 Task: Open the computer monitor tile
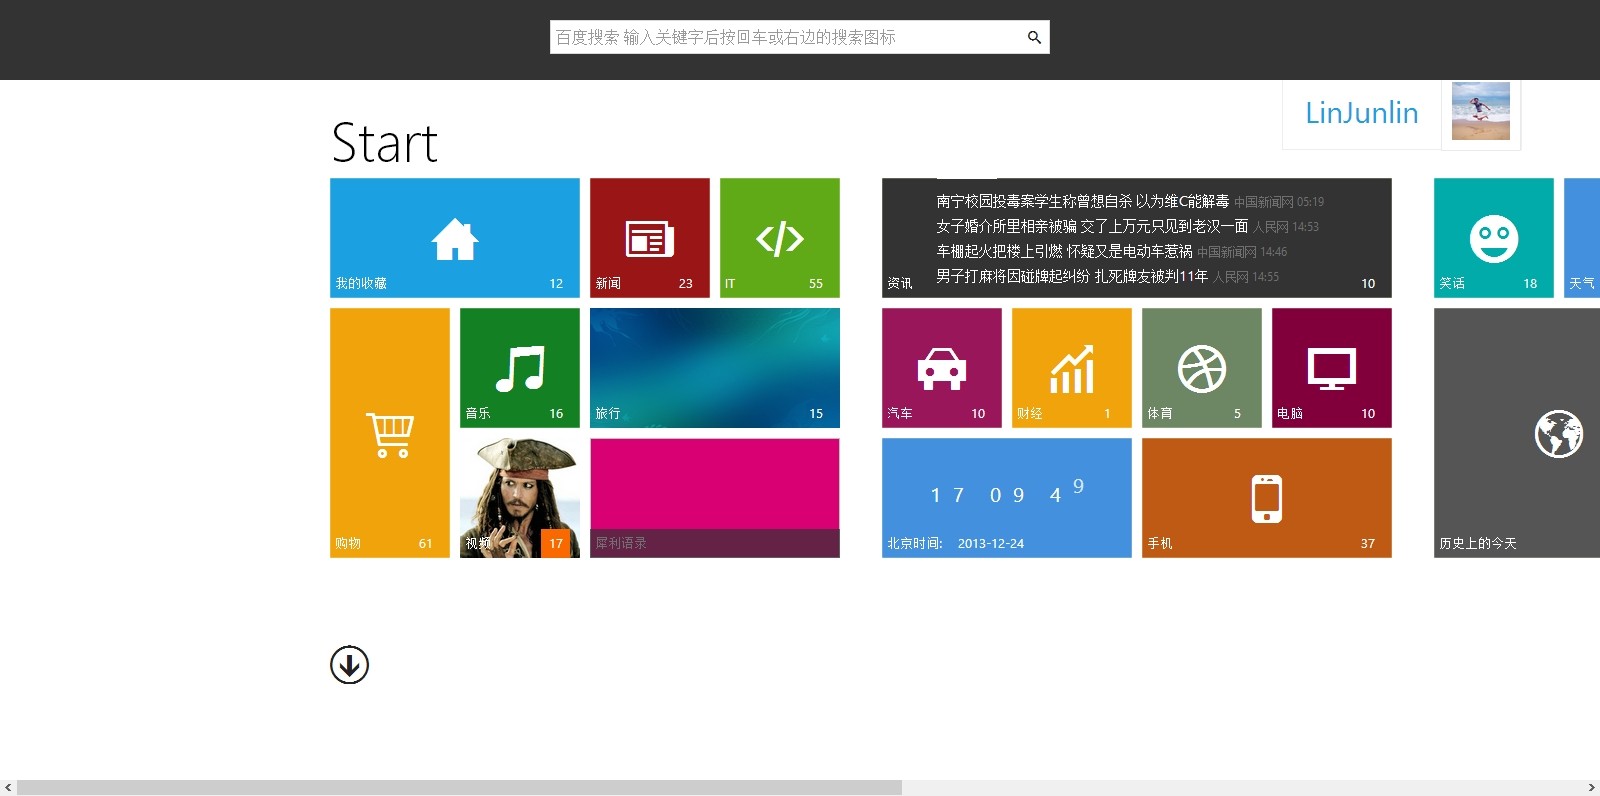1331,368
